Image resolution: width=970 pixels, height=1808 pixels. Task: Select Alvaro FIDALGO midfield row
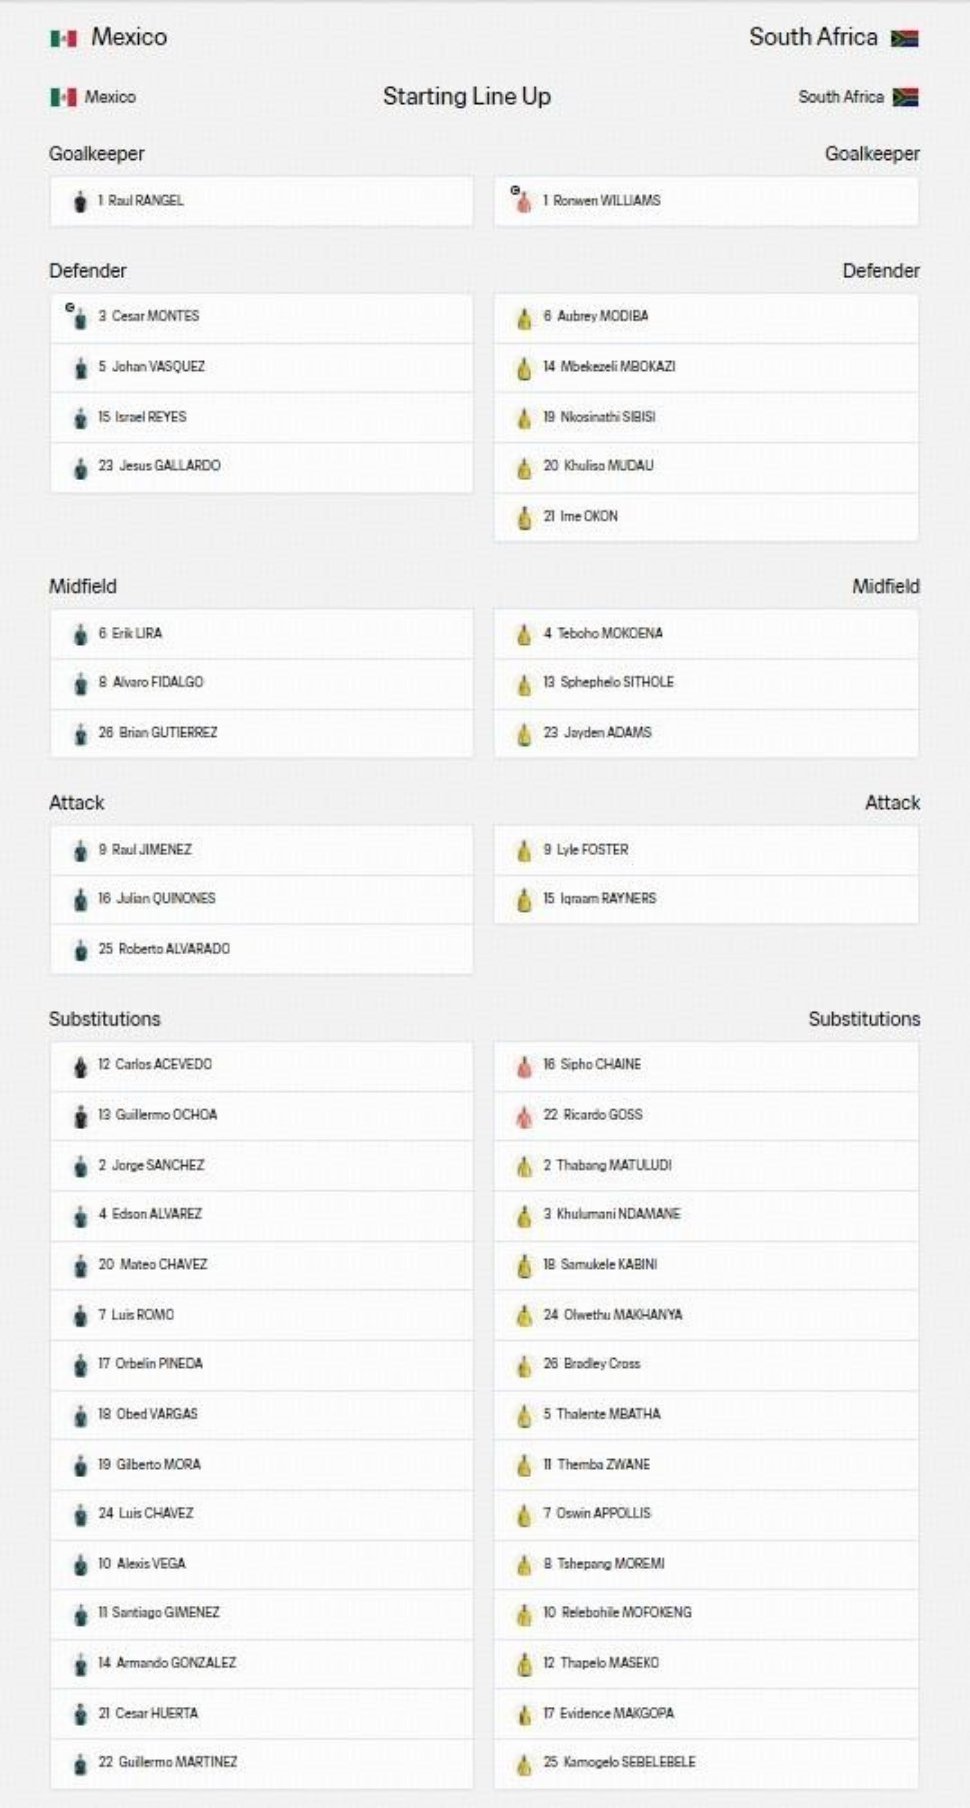click(262, 683)
